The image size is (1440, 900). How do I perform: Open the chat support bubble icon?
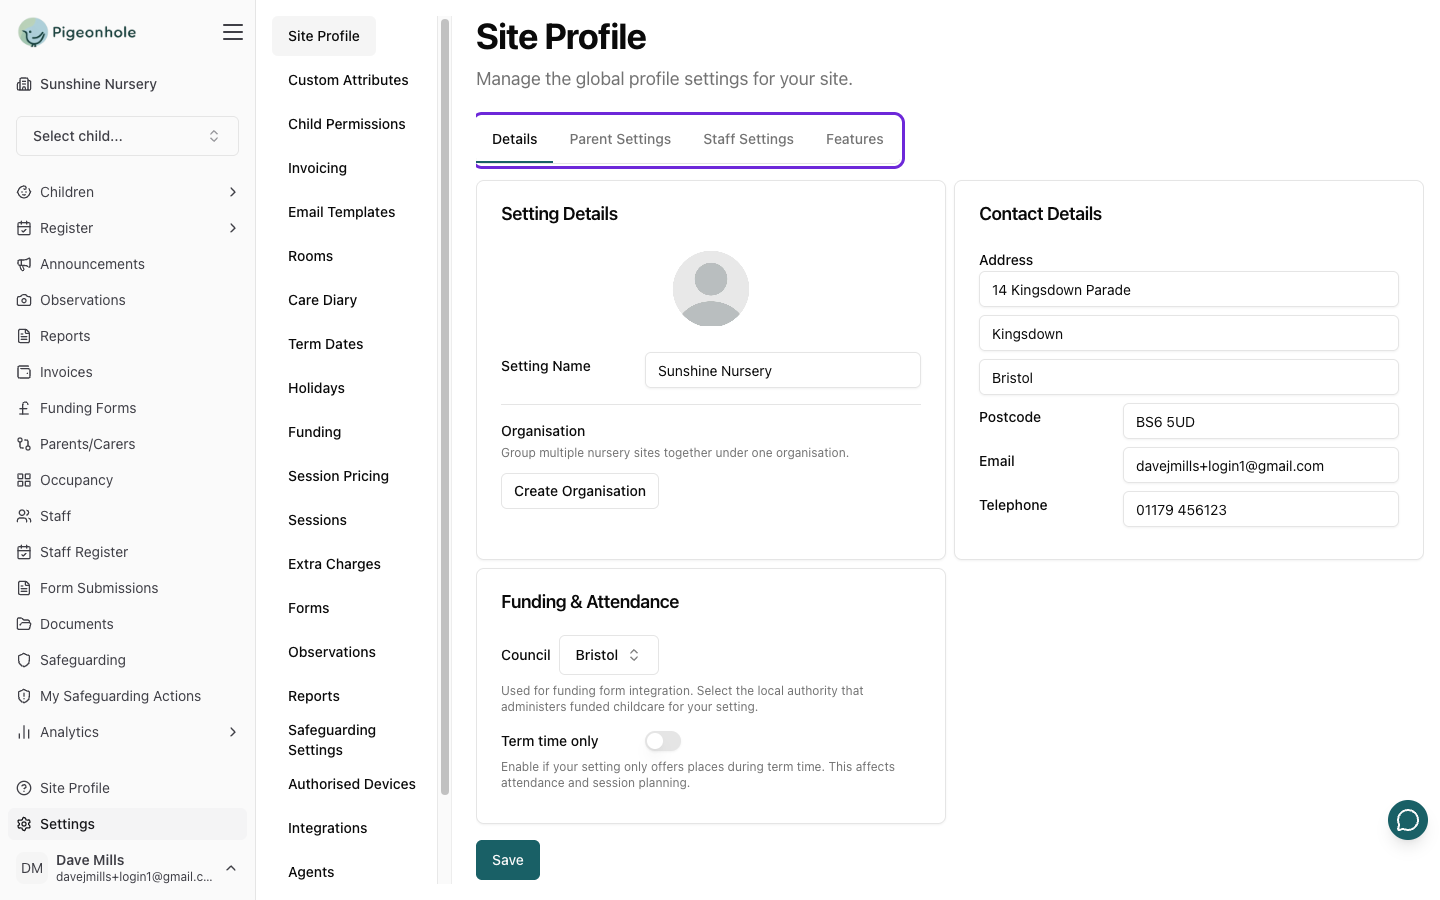1408,820
